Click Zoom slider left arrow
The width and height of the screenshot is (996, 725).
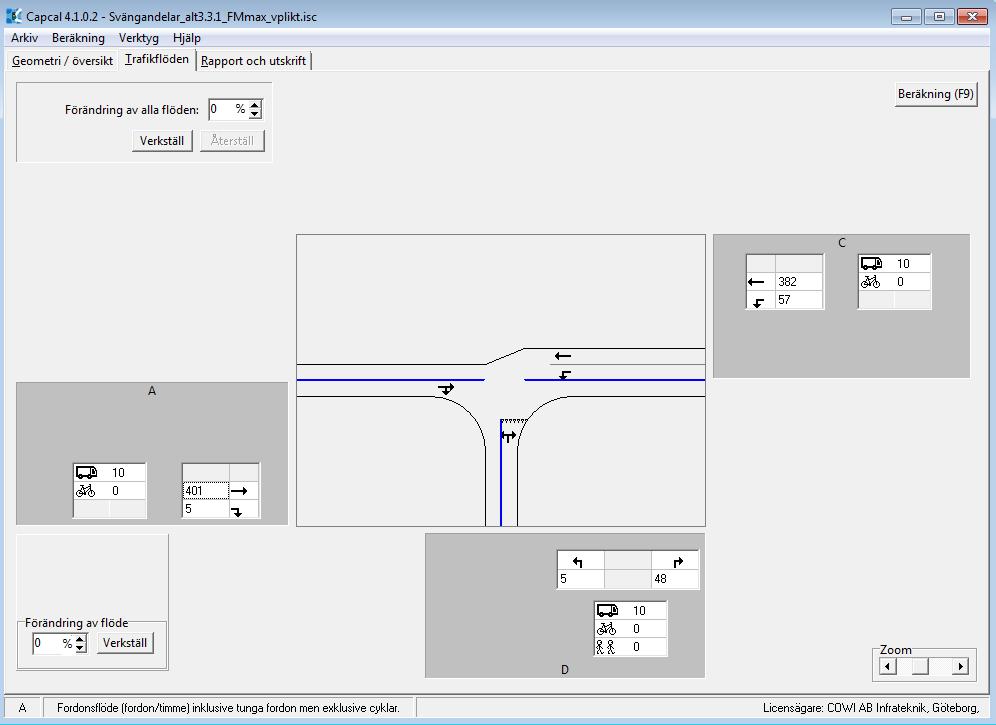pos(887,666)
